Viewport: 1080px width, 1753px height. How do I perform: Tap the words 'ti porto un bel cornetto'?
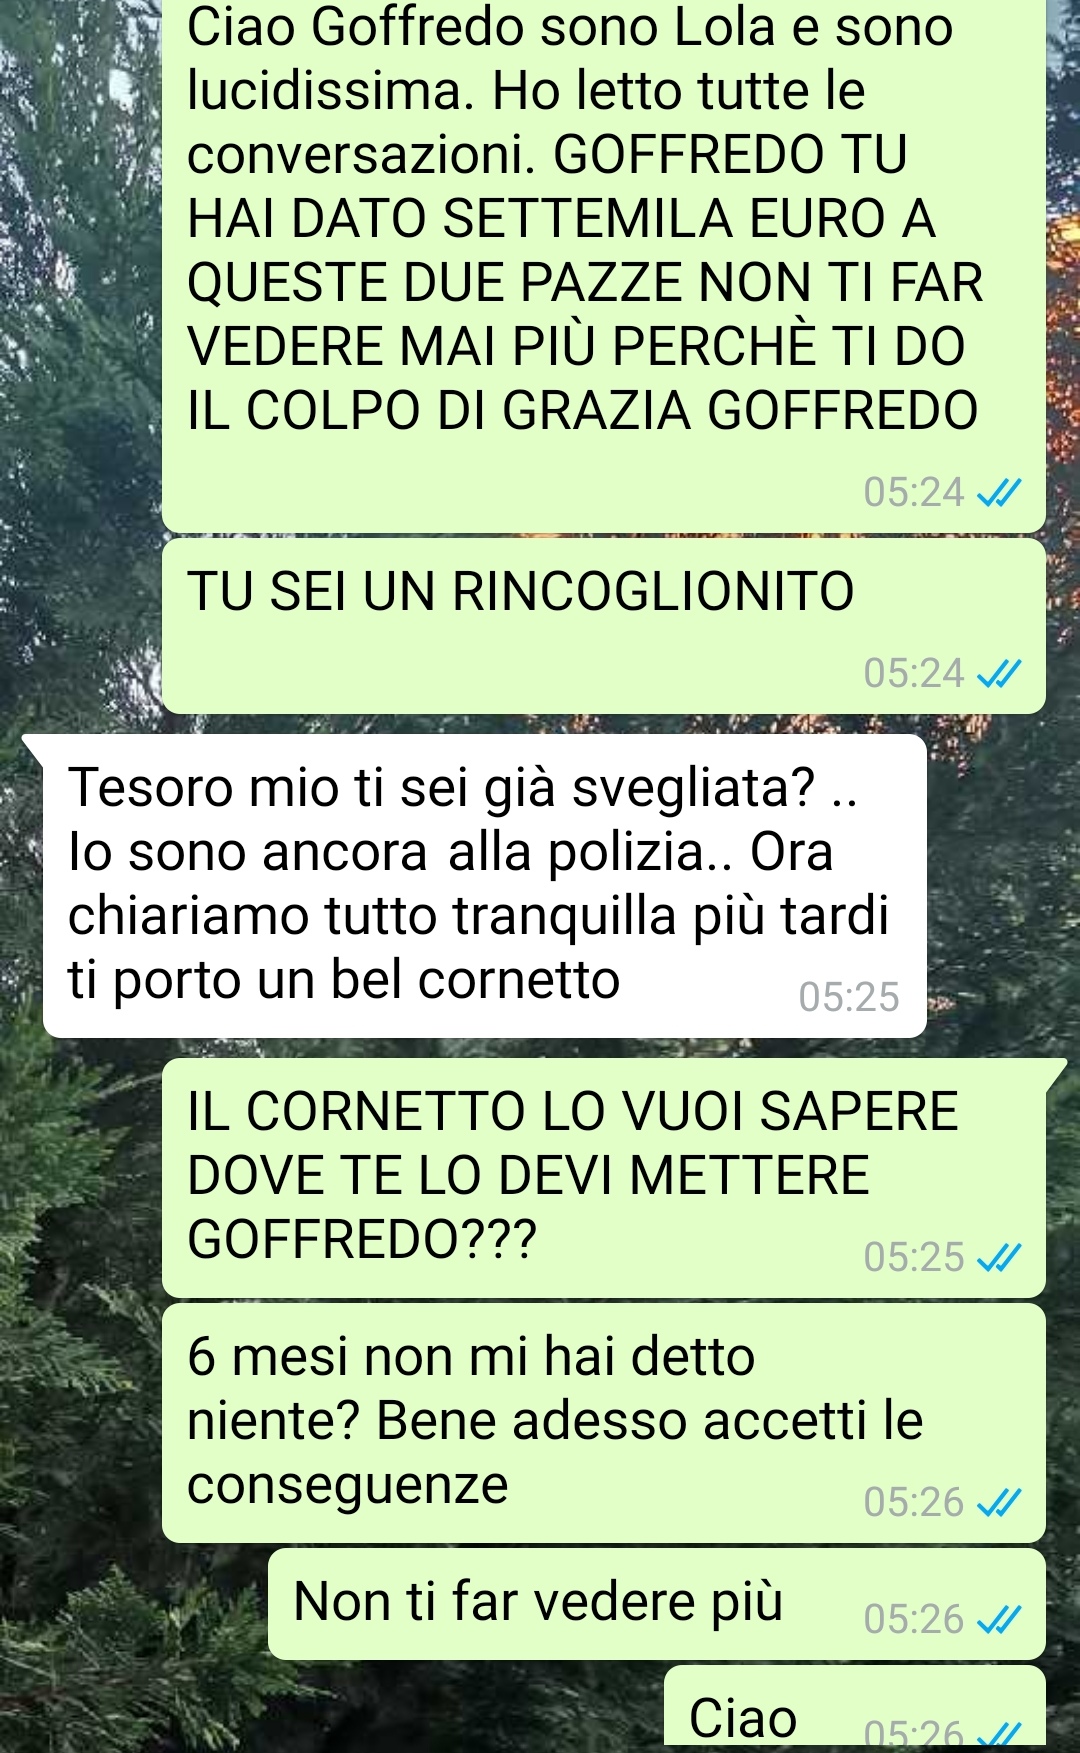[344, 980]
